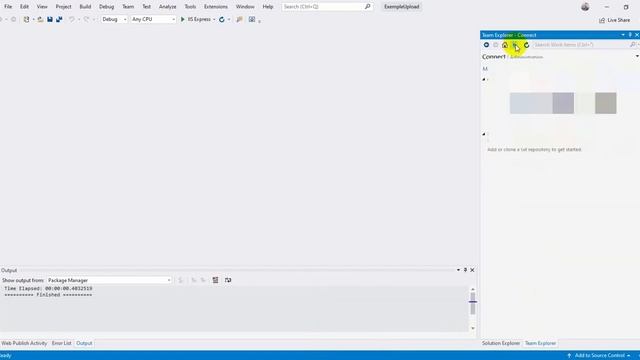Collapse the local Git repositories section
The width and height of the screenshot is (640, 360).
[484, 134]
